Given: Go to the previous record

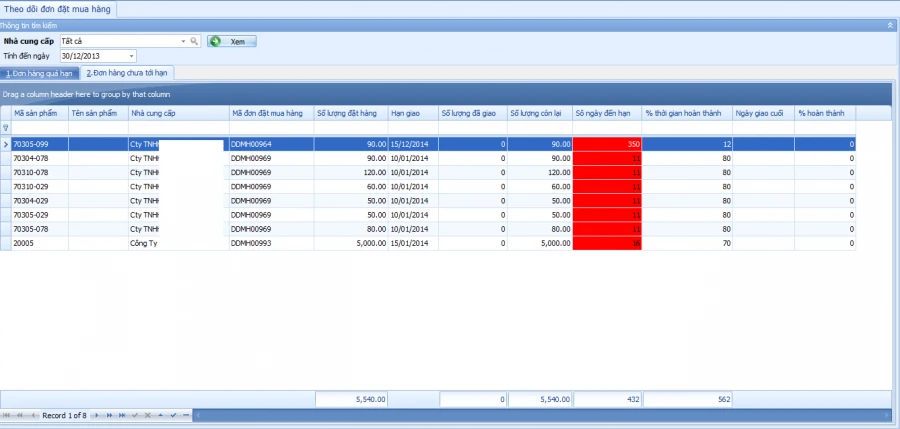Looking at the screenshot, I should (x=33, y=415).
